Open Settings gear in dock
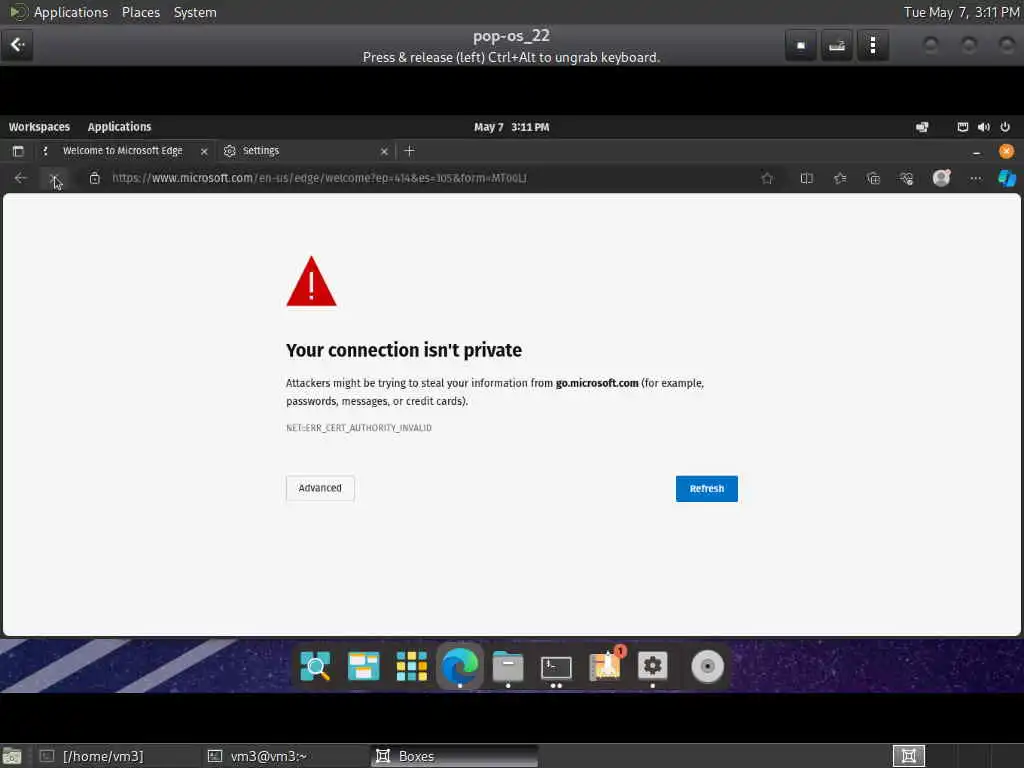Screen dimensions: 1024x768 (652, 666)
